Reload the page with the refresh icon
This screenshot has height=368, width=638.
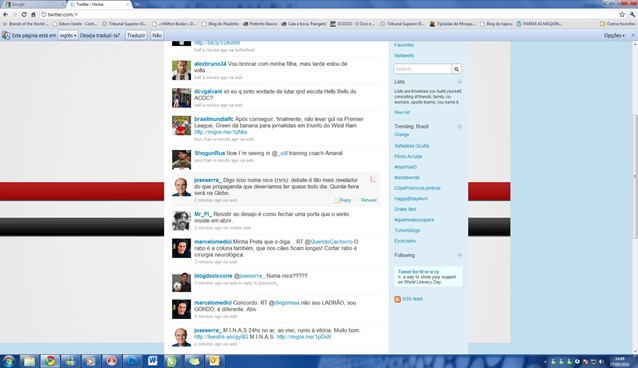click(24, 14)
